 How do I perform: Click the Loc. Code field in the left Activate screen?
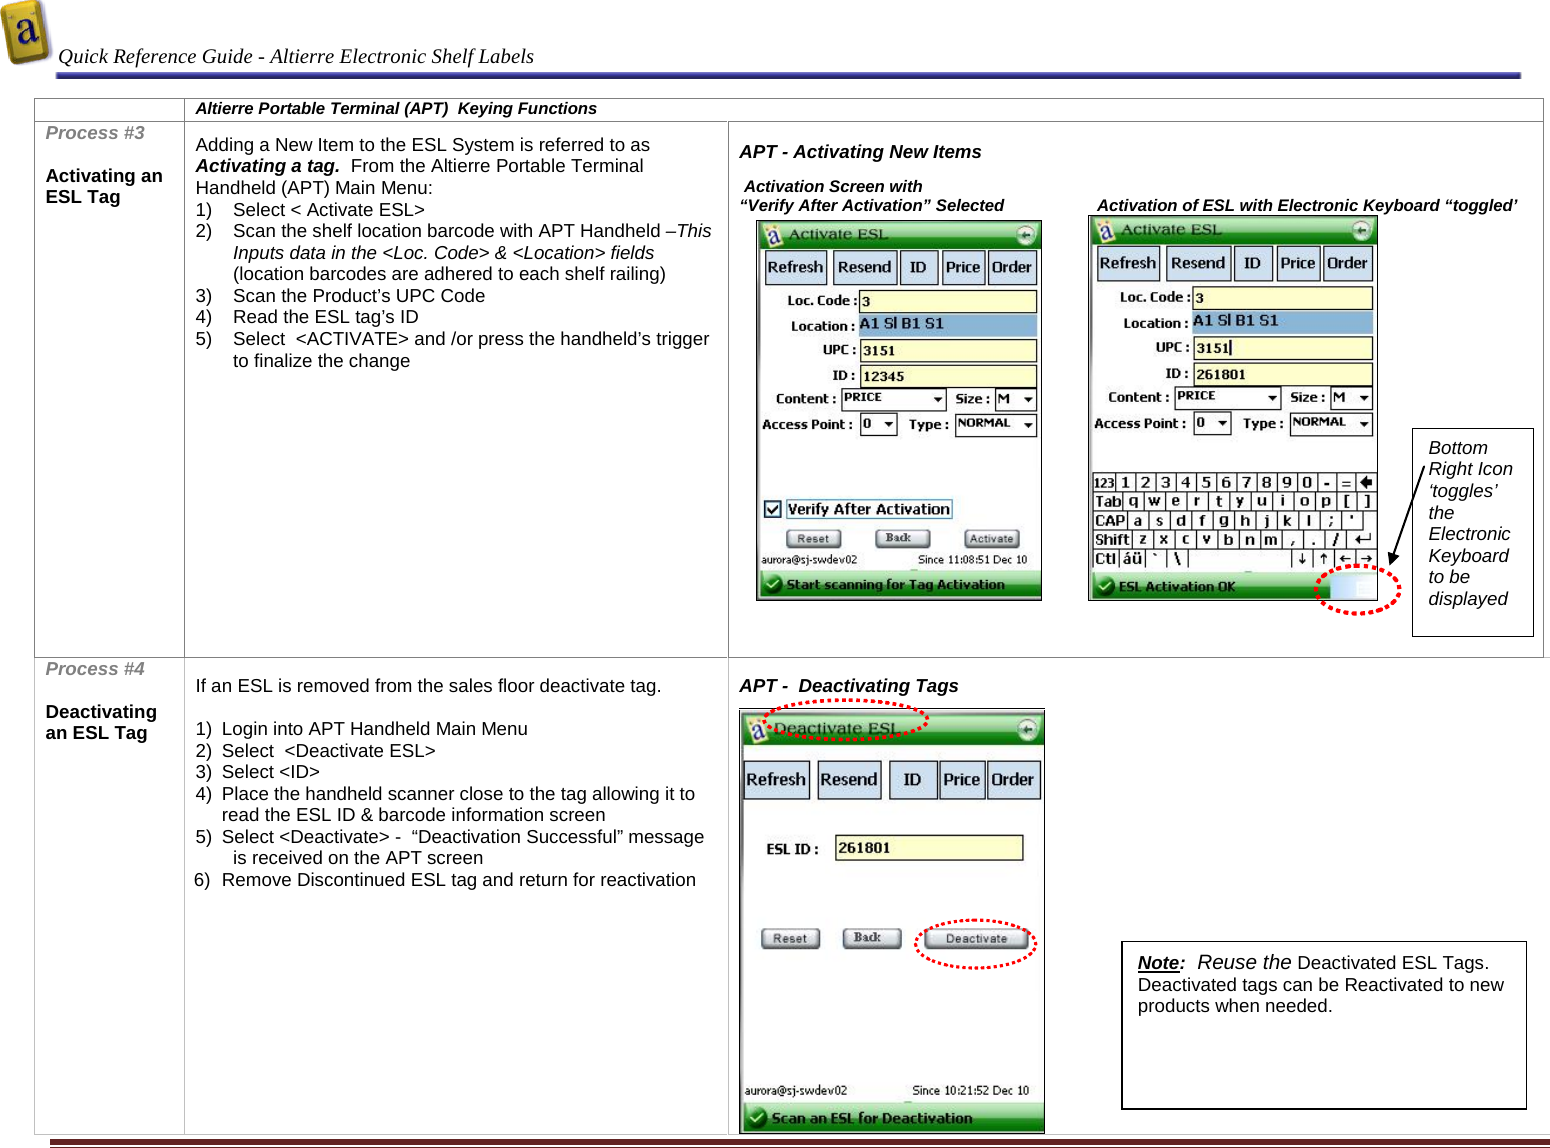click(x=948, y=301)
